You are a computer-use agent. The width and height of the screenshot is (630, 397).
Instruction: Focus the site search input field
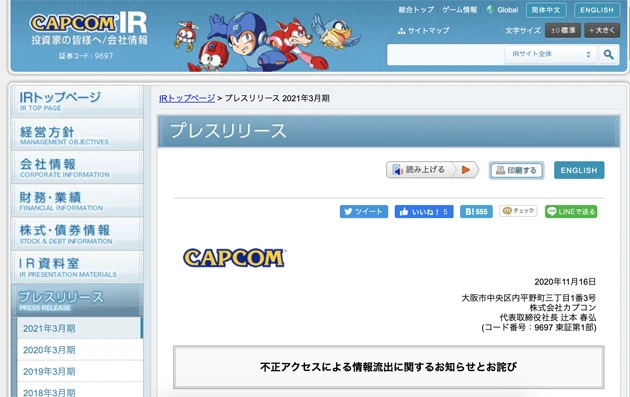coord(446,54)
